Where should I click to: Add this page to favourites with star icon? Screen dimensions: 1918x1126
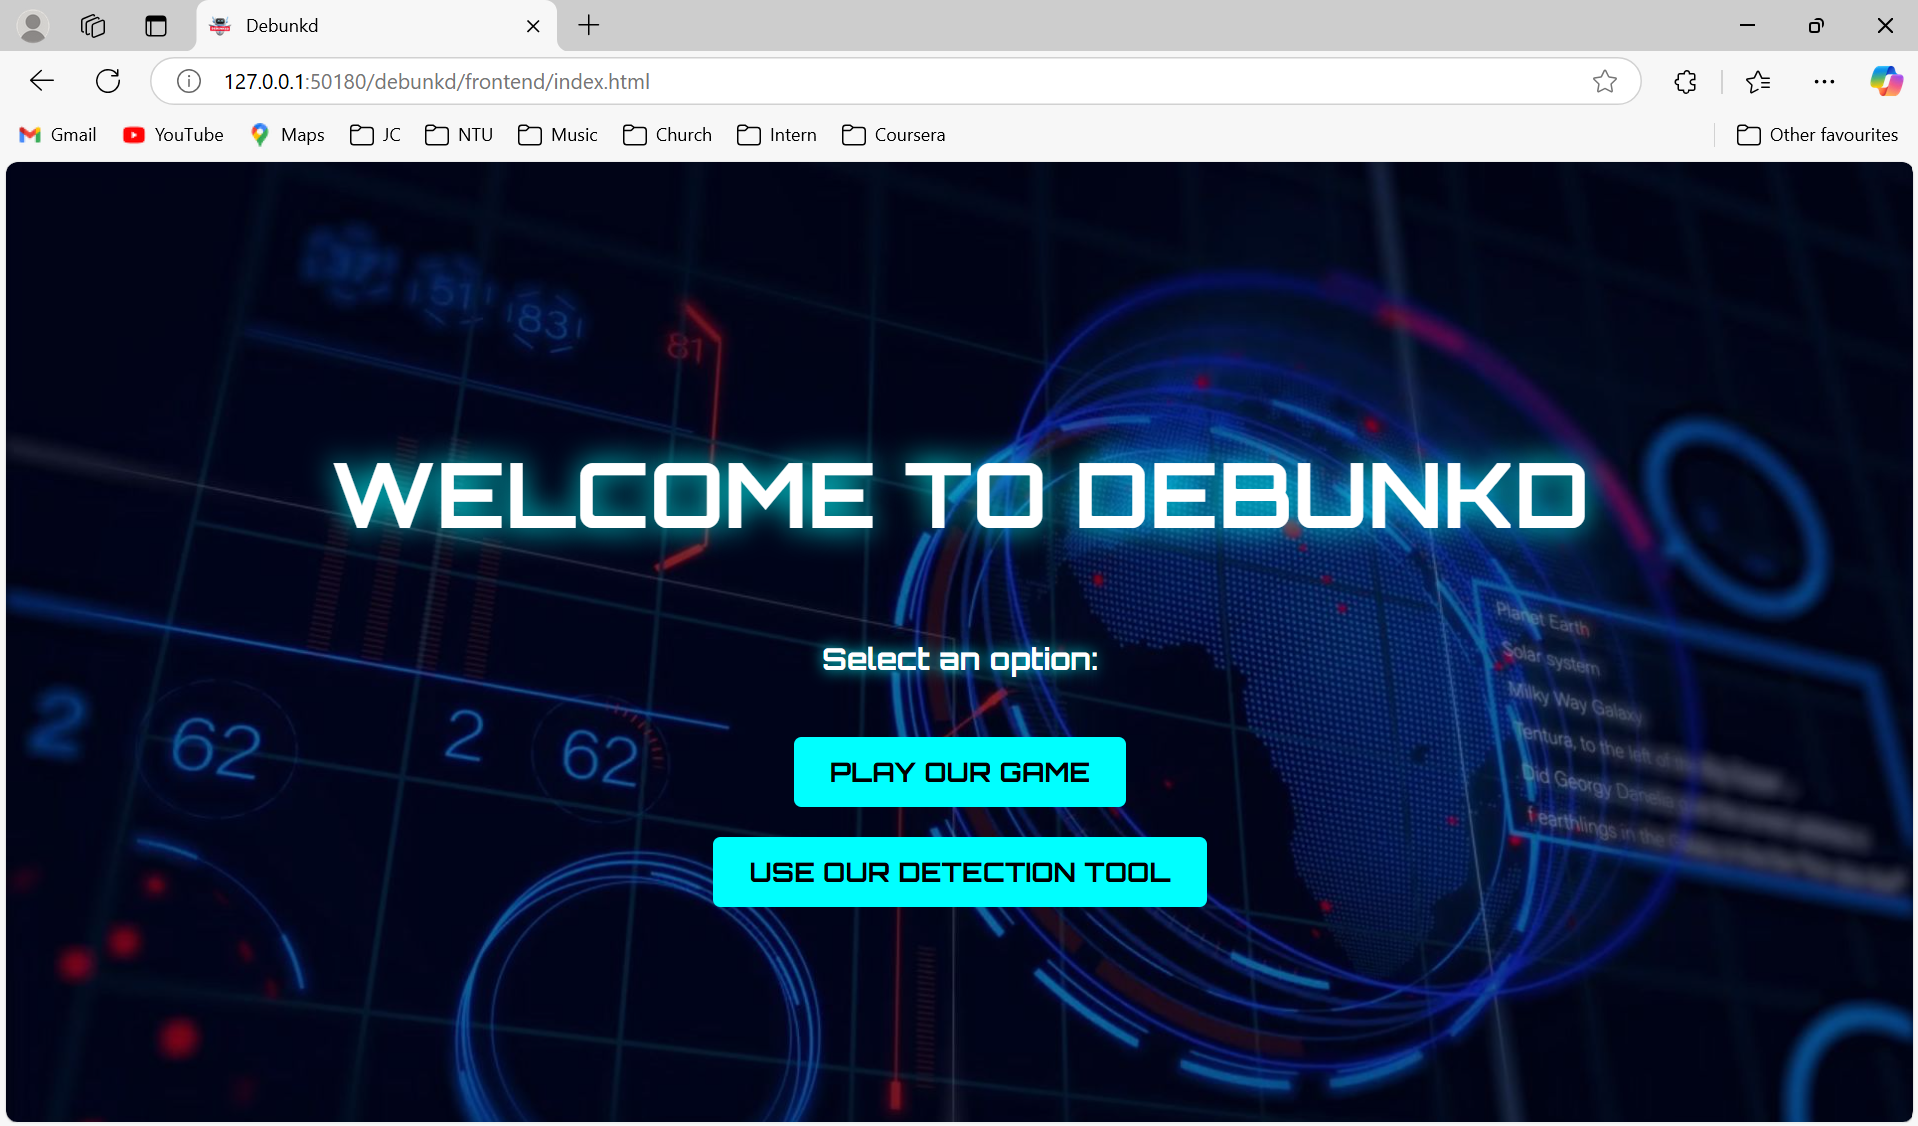(1604, 81)
